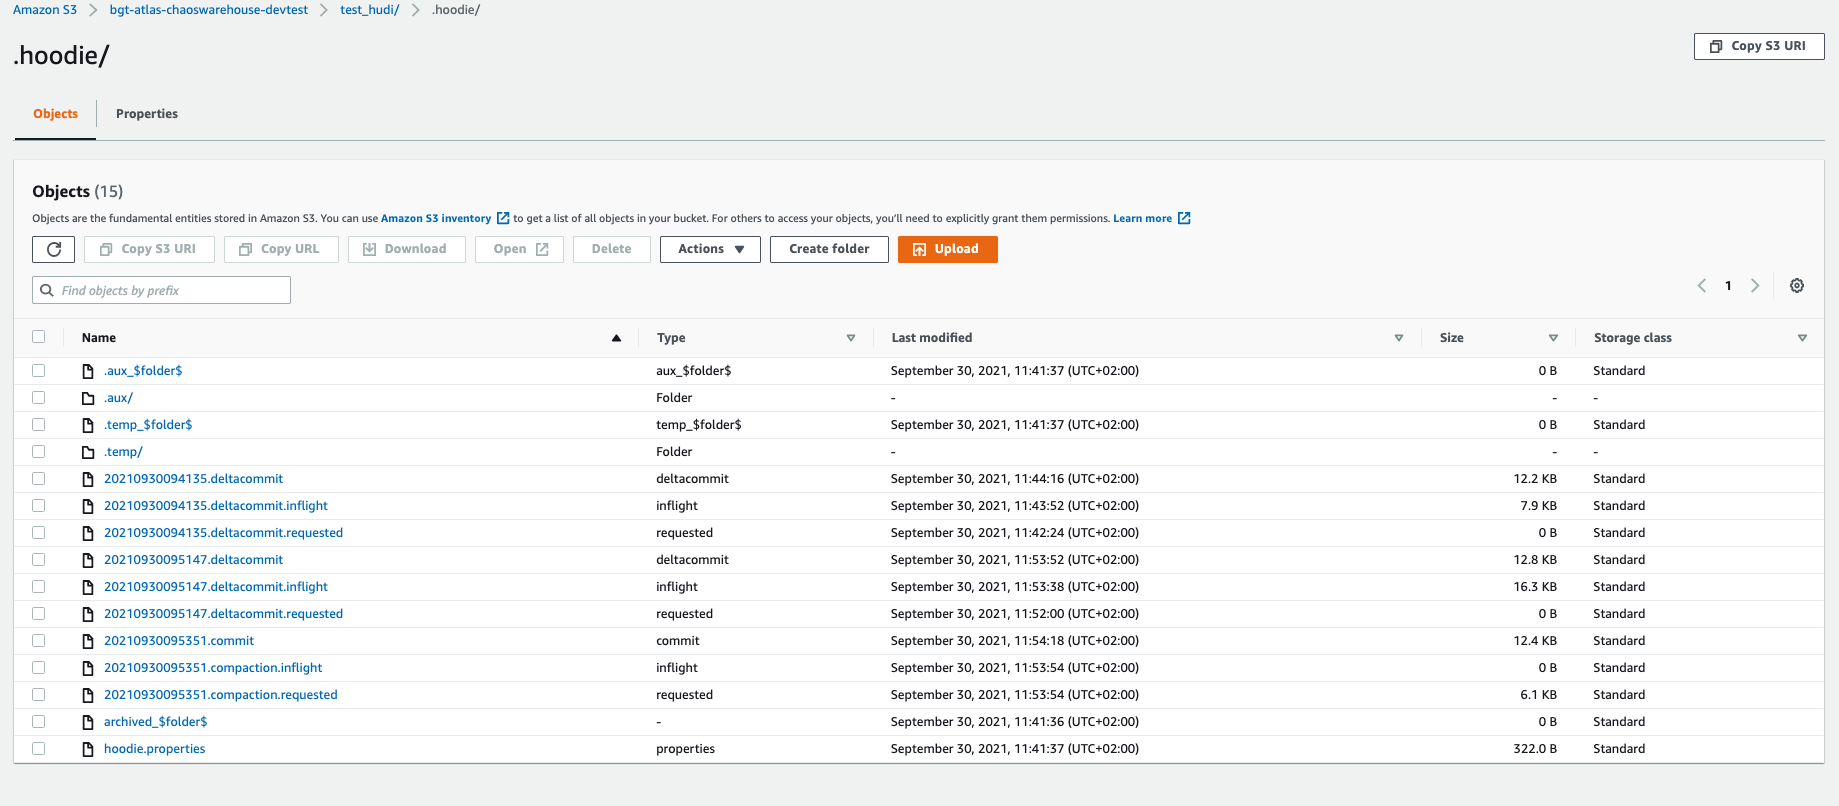Switch to the Objects tab
The height and width of the screenshot is (806, 1839).
(x=55, y=114)
